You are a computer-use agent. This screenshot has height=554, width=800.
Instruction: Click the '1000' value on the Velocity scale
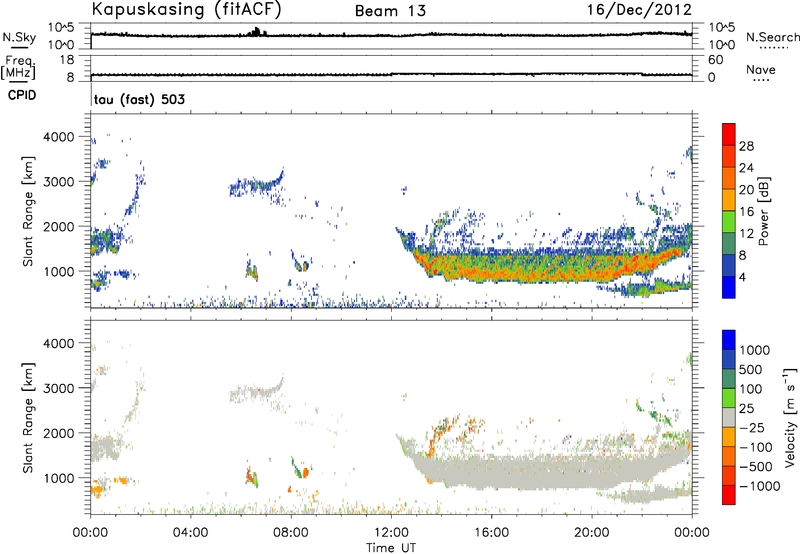click(x=755, y=350)
